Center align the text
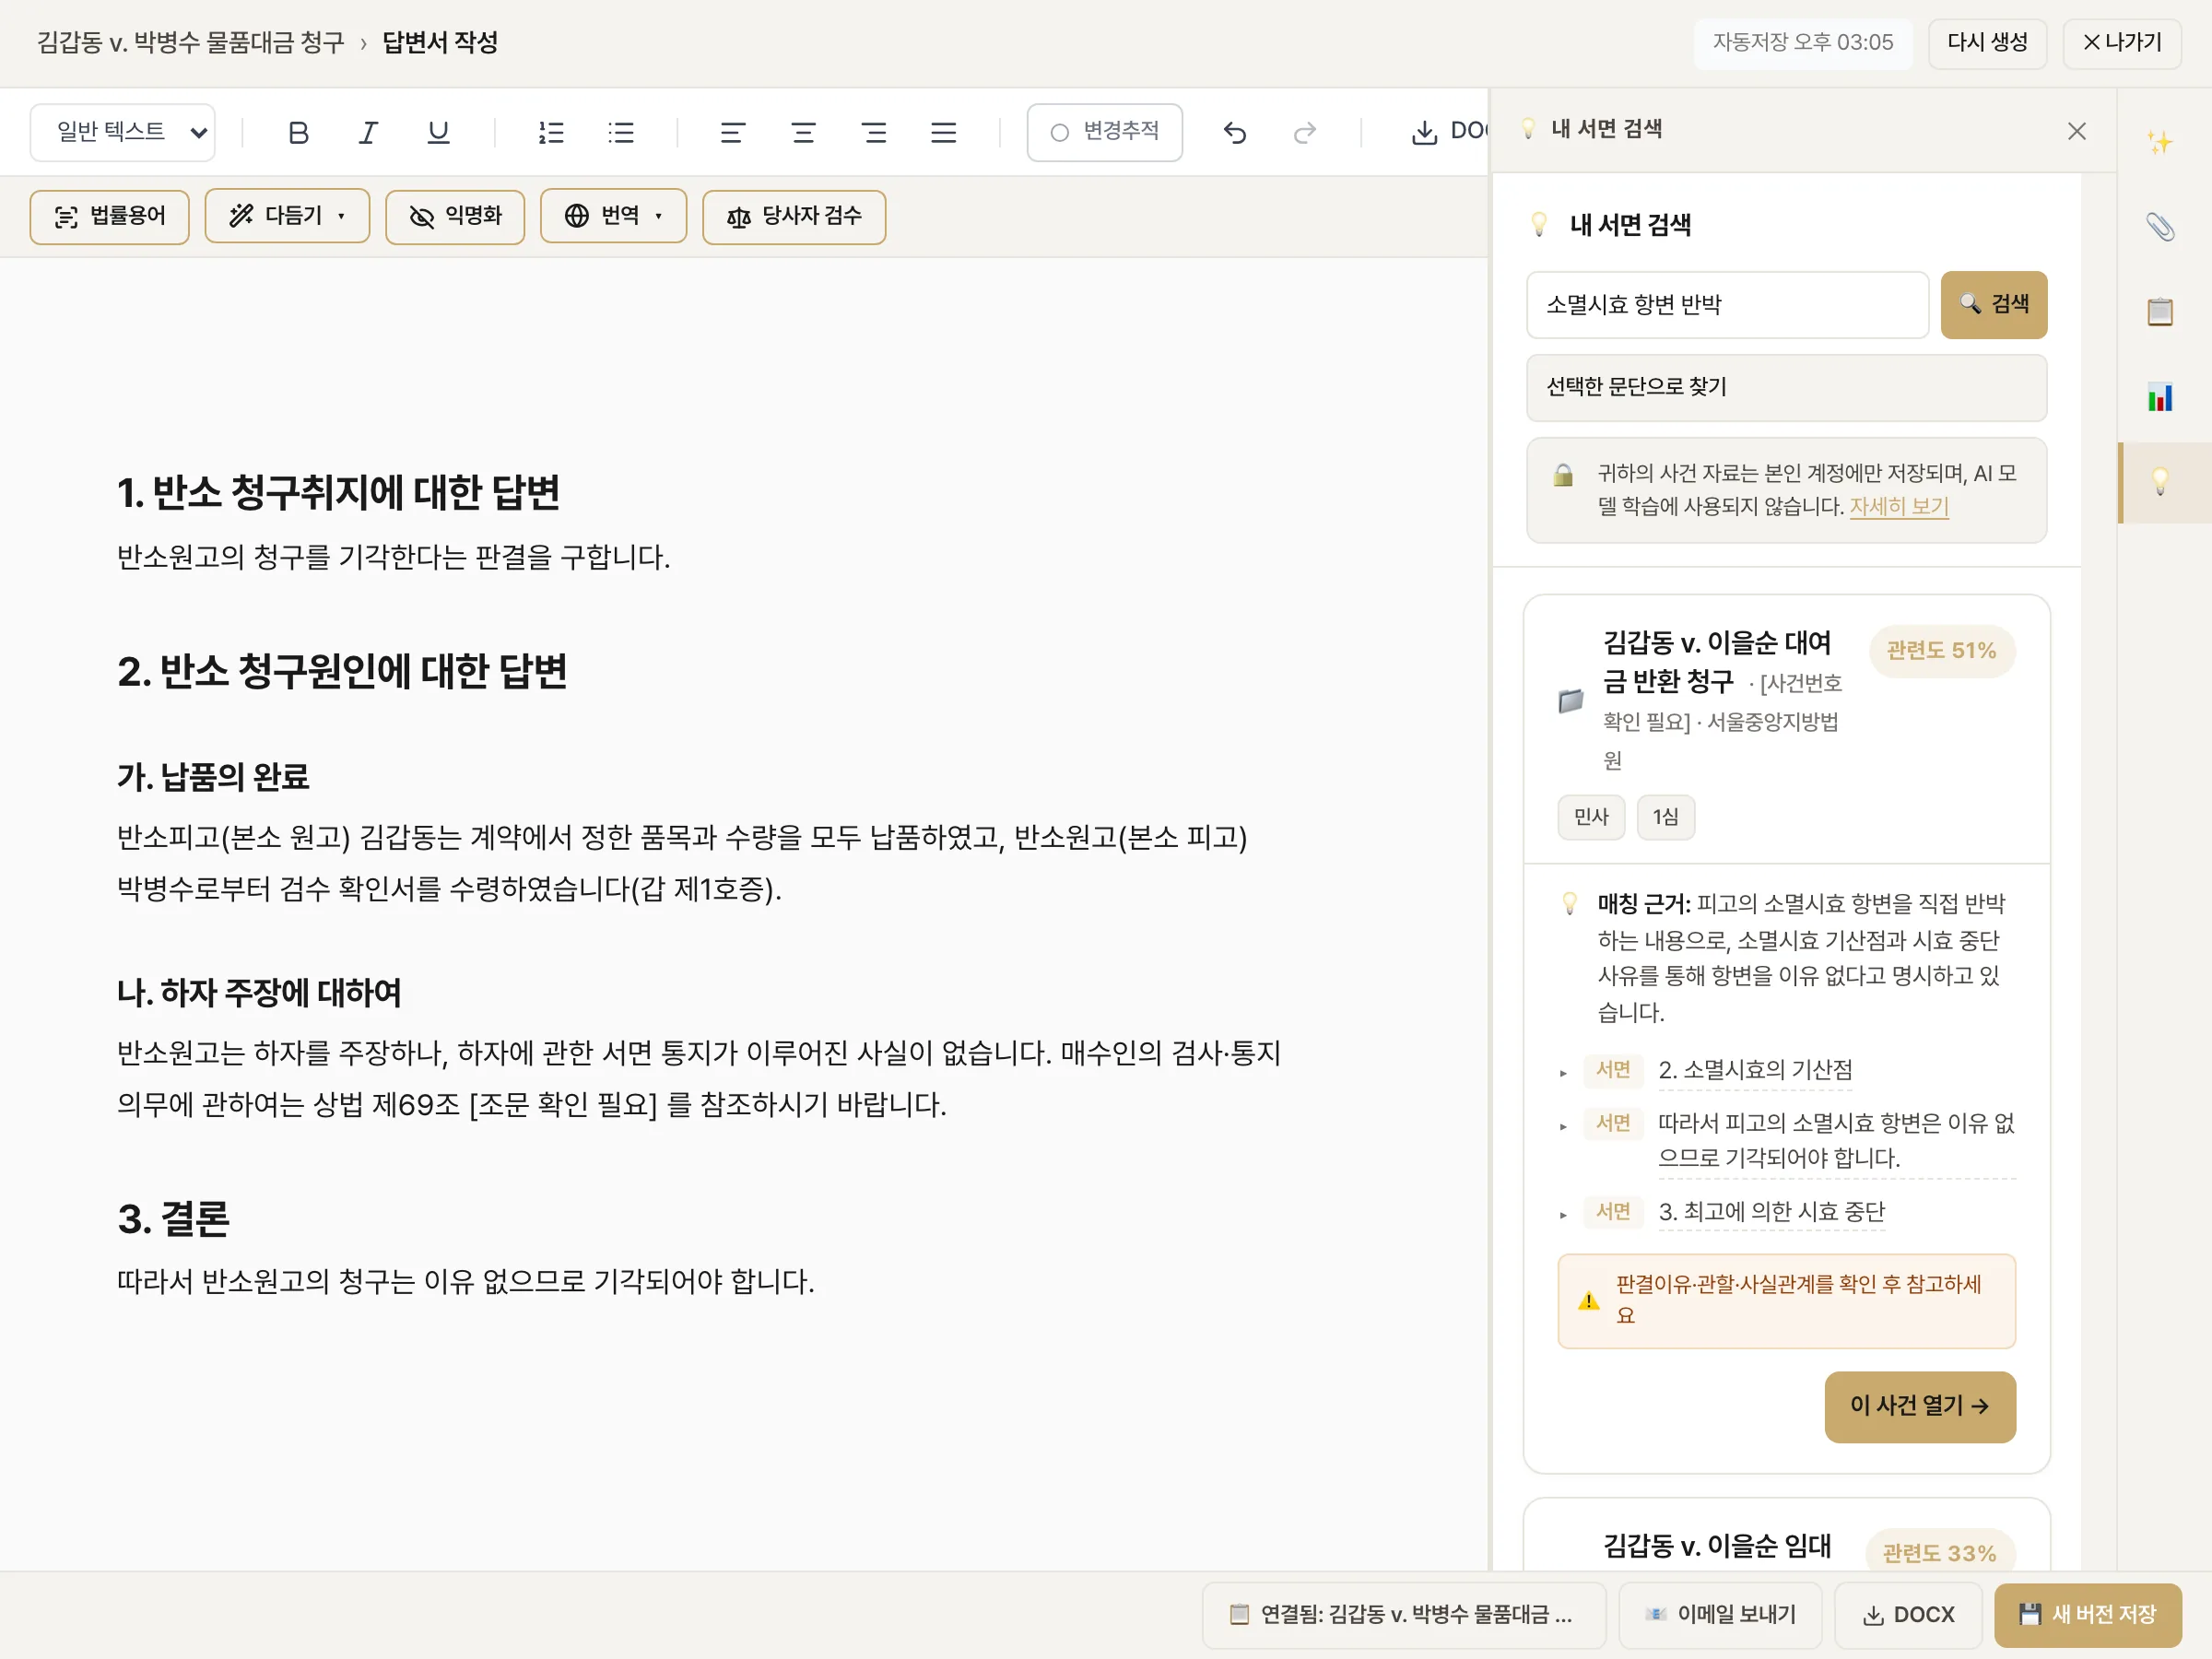Image resolution: width=2212 pixels, height=1659 pixels. point(803,133)
